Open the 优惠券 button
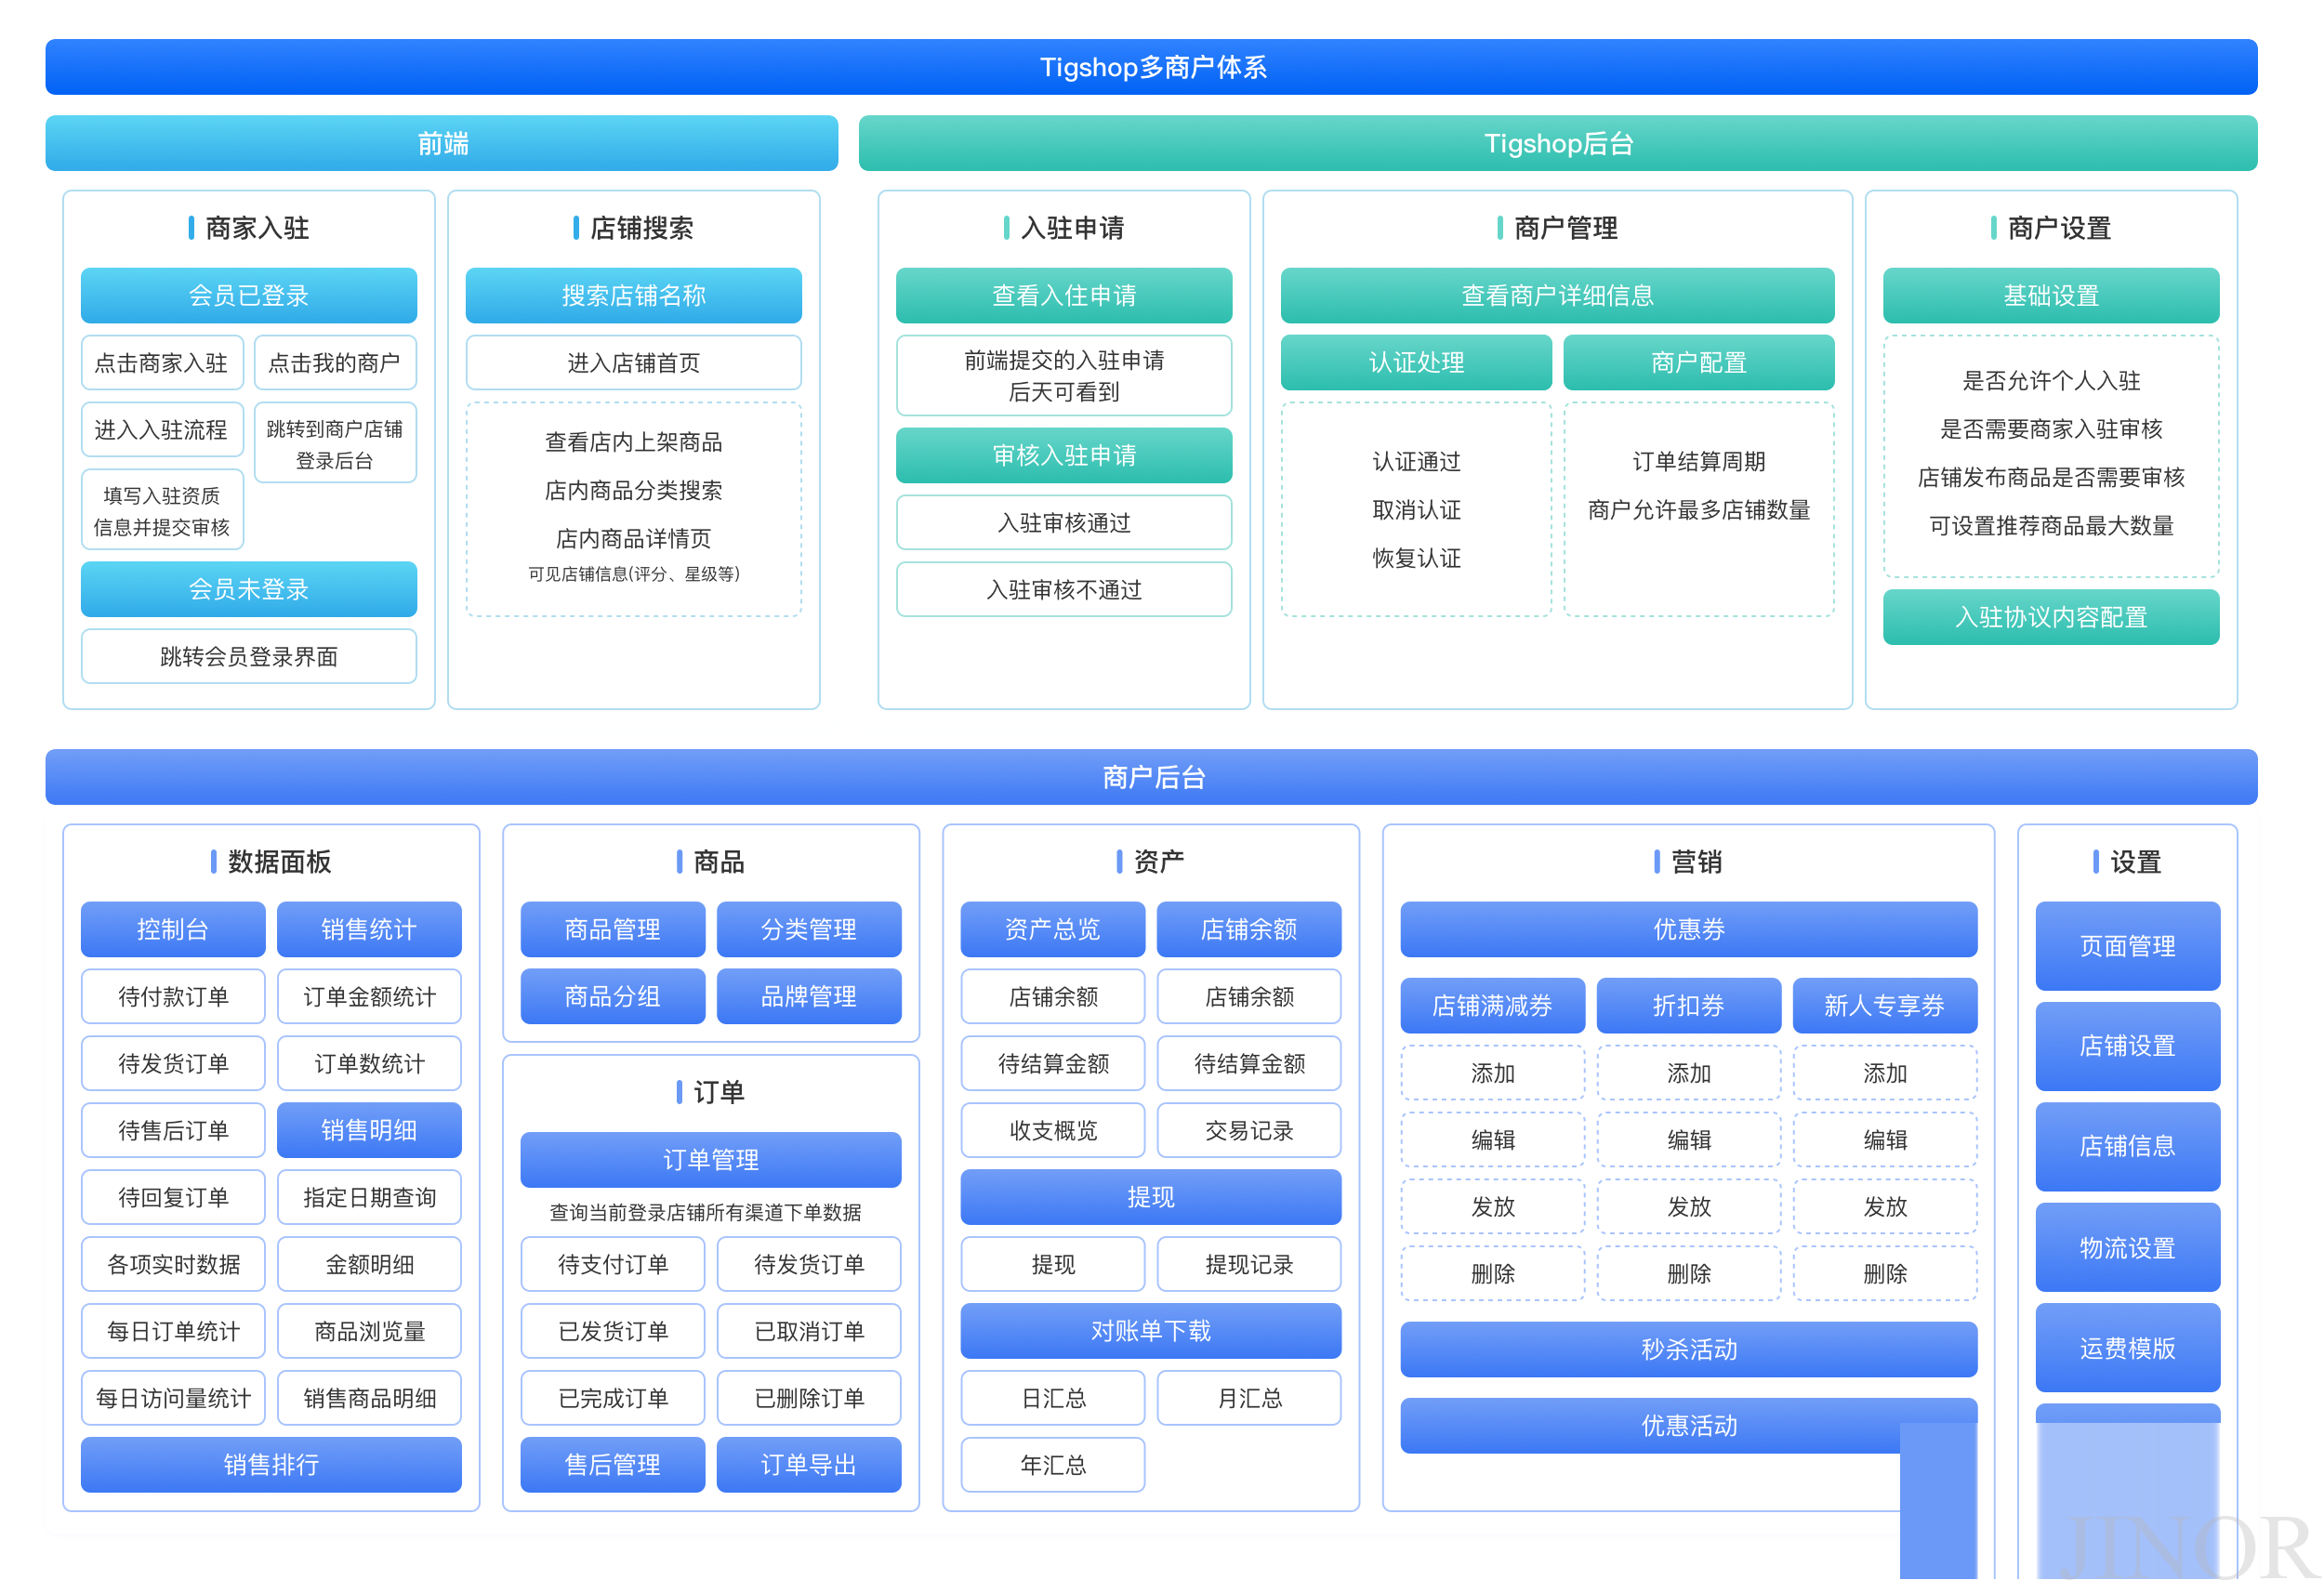The image size is (2324, 1580). pyautogui.click(x=1689, y=929)
